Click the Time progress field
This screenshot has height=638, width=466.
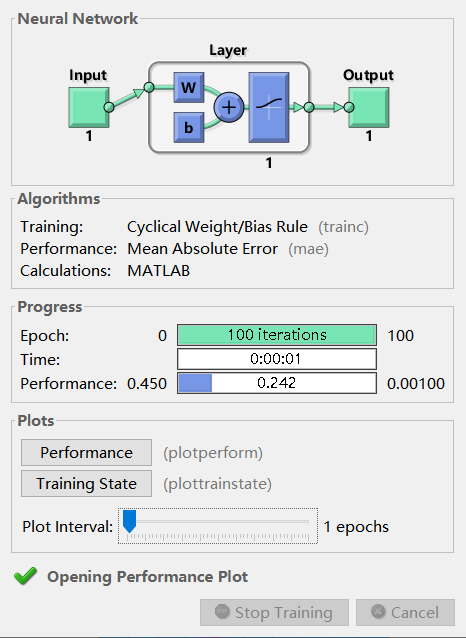[277, 359]
